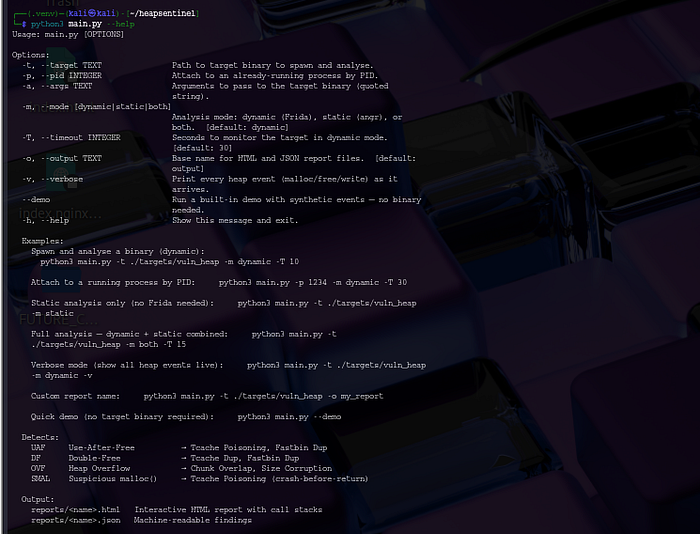
Task: Click the "-m dynamic -v" line
Action: click(62, 375)
